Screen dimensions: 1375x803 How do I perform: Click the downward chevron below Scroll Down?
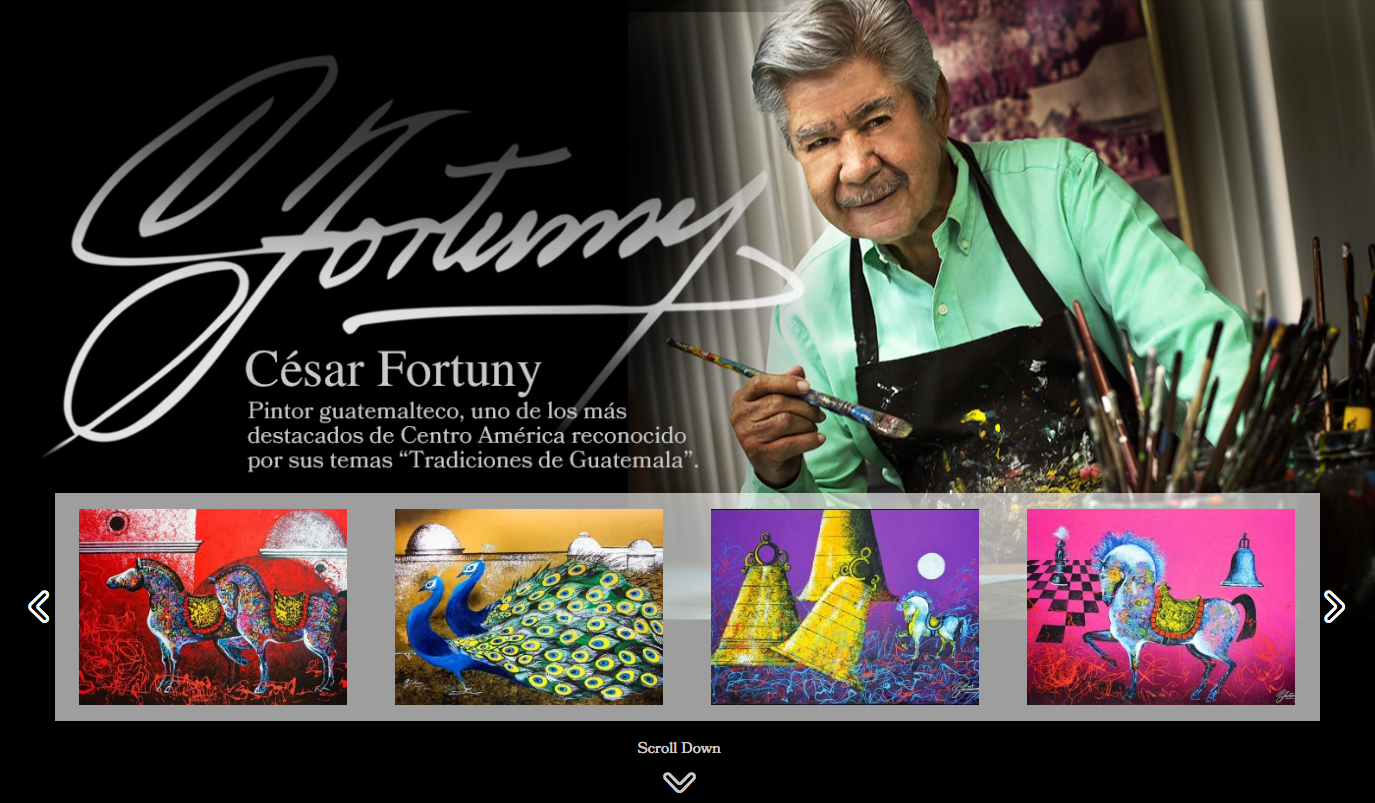point(679,782)
